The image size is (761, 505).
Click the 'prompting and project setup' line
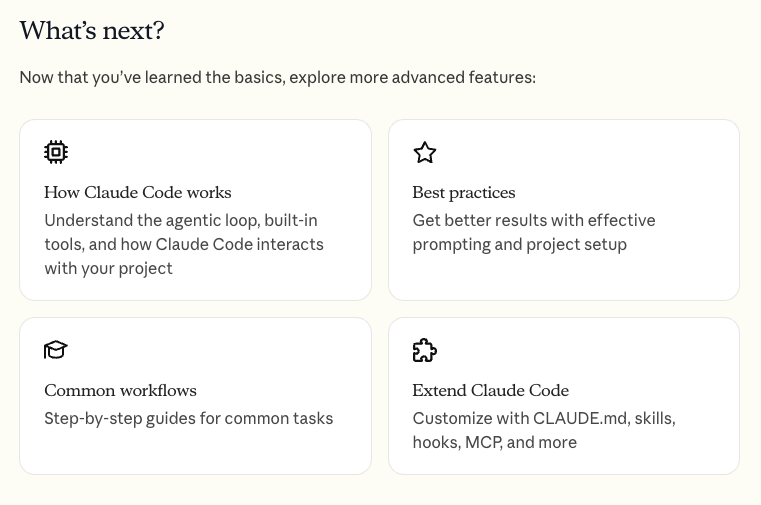pos(520,244)
